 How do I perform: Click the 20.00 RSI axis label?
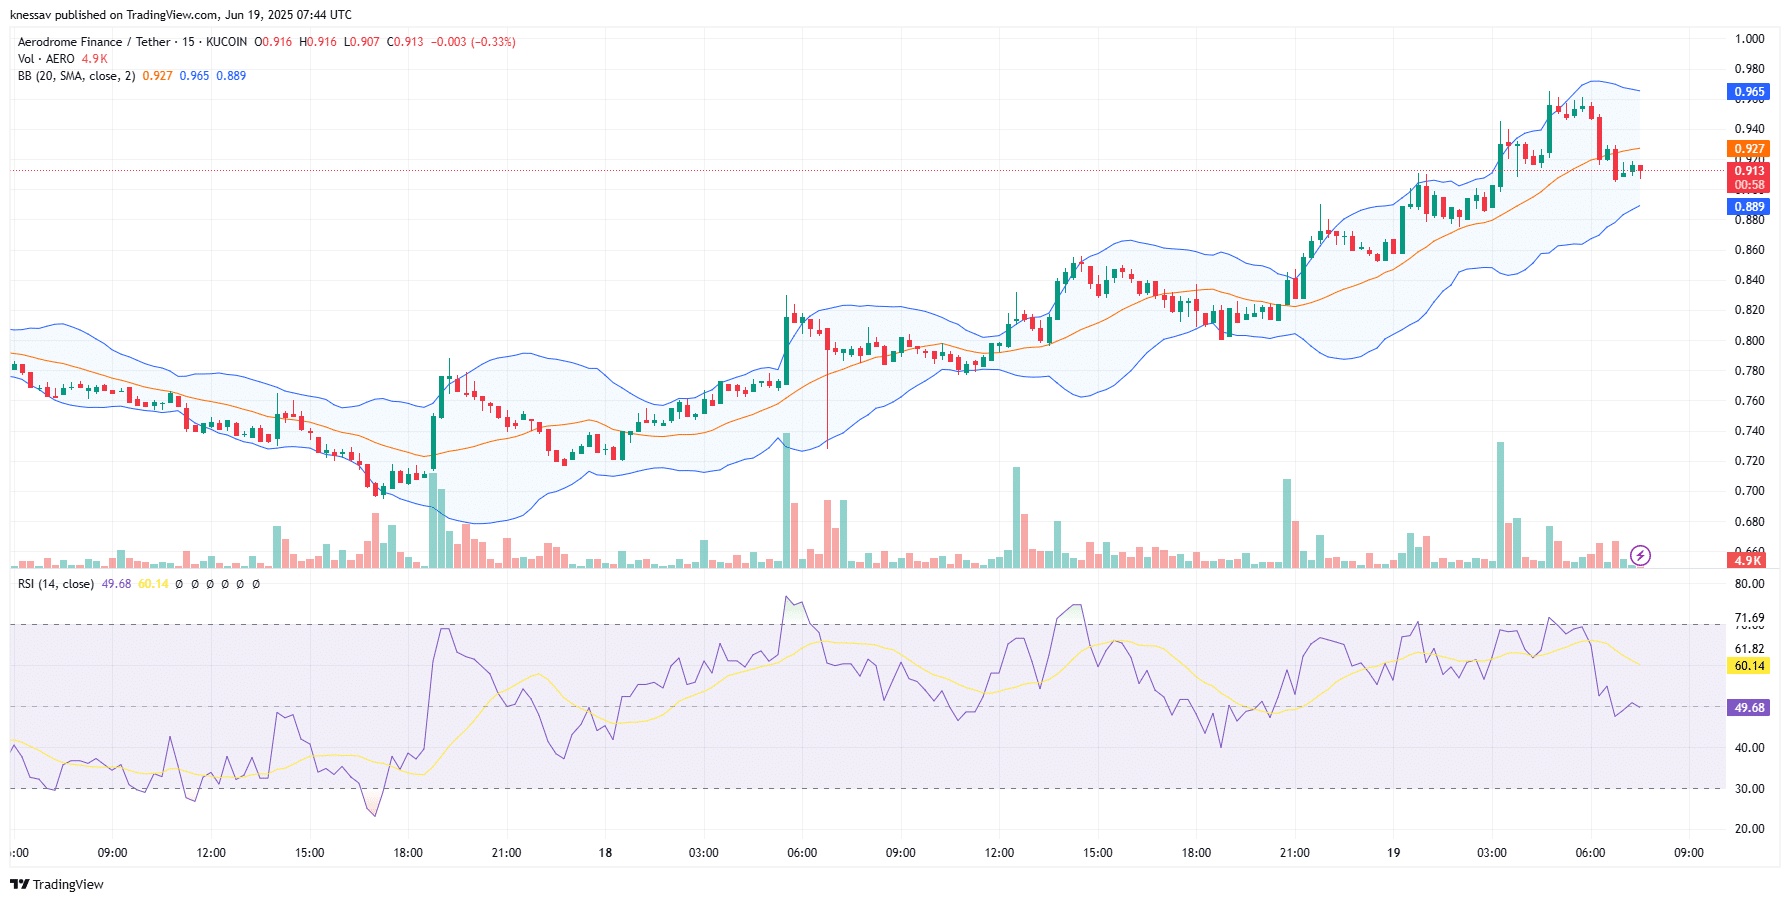[x=1749, y=829]
